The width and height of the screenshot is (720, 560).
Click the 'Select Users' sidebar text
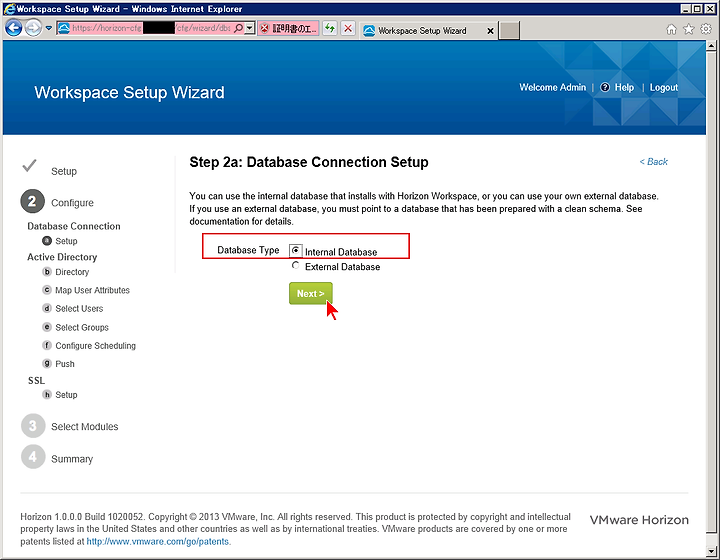coord(79,308)
